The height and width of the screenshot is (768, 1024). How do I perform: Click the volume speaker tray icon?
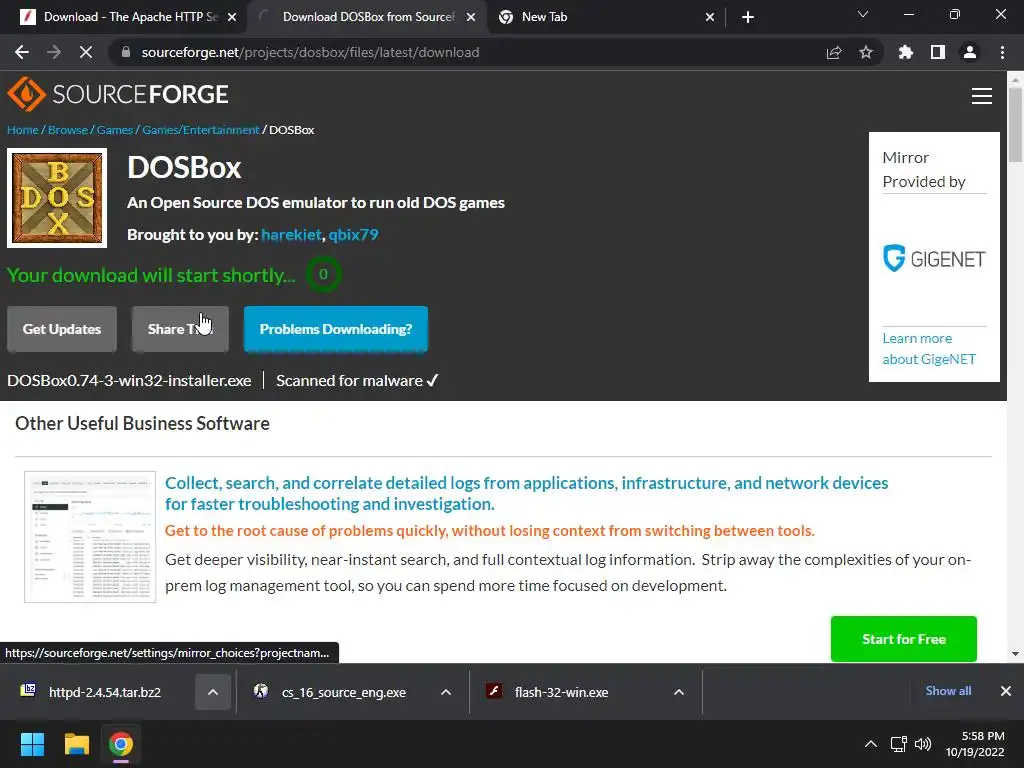923,744
